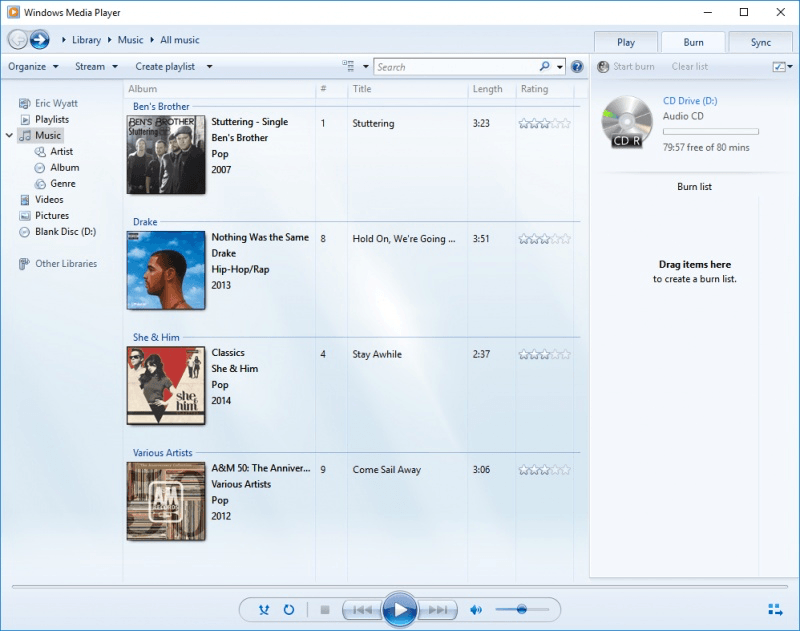The image size is (800, 631).
Task: Open Other Libraries
Action: tap(58, 264)
